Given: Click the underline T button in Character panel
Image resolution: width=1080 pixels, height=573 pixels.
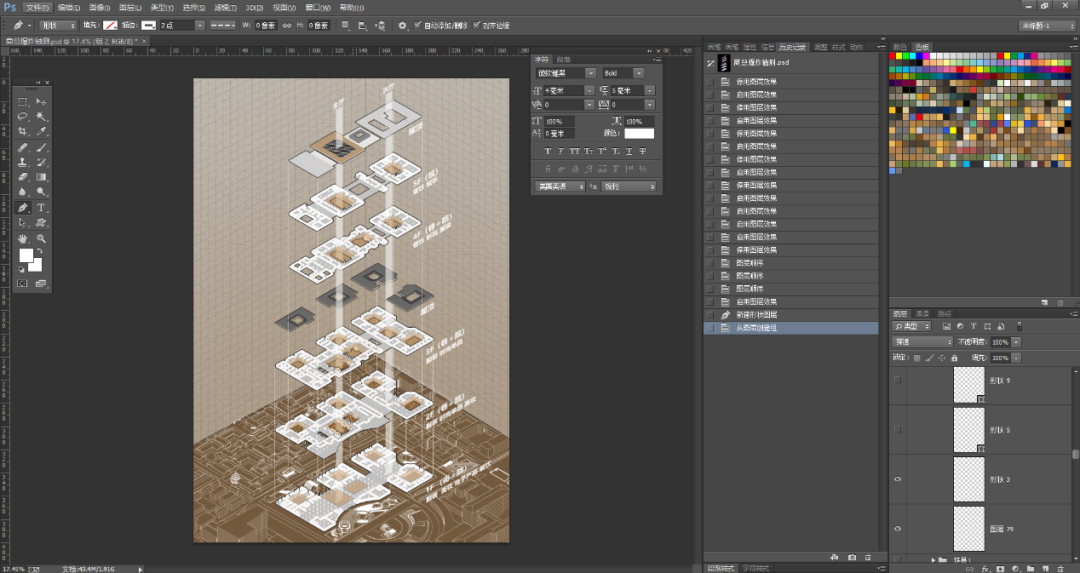Looking at the screenshot, I should (629, 152).
